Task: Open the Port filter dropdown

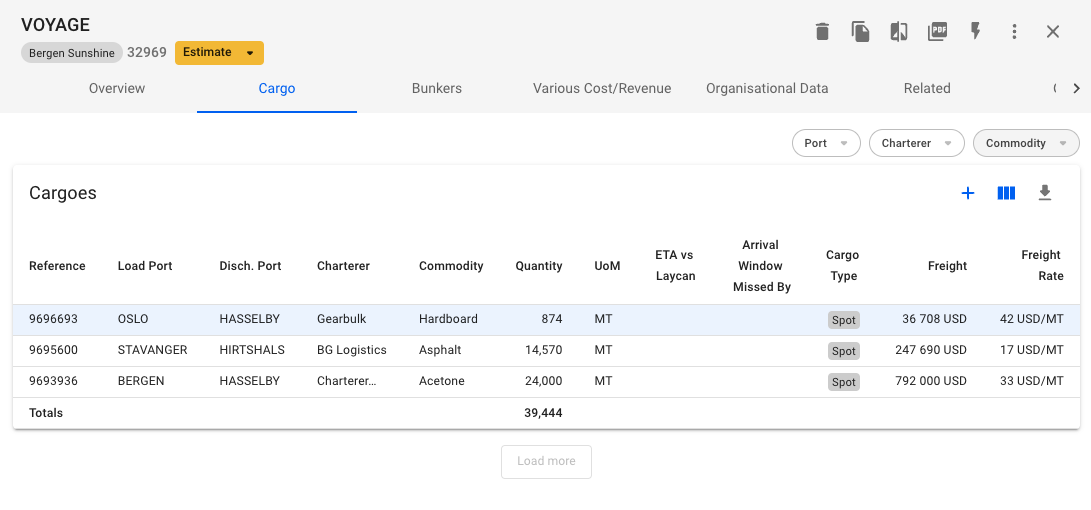Action: (826, 143)
